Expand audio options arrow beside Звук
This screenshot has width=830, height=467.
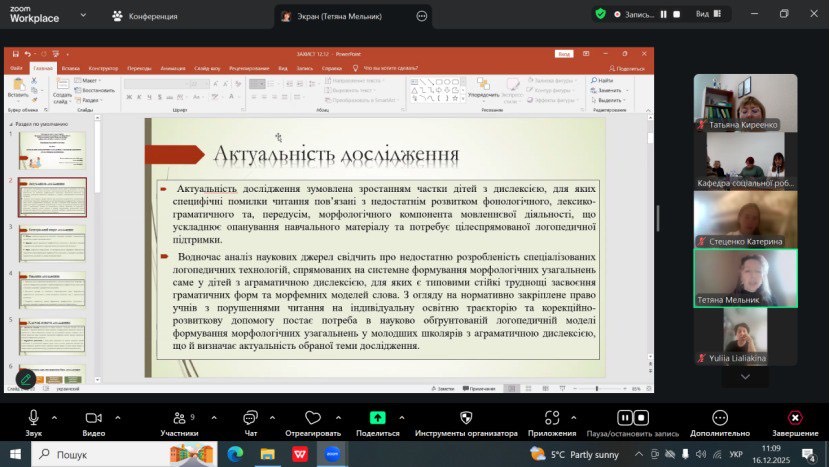[x=57, y=418]
